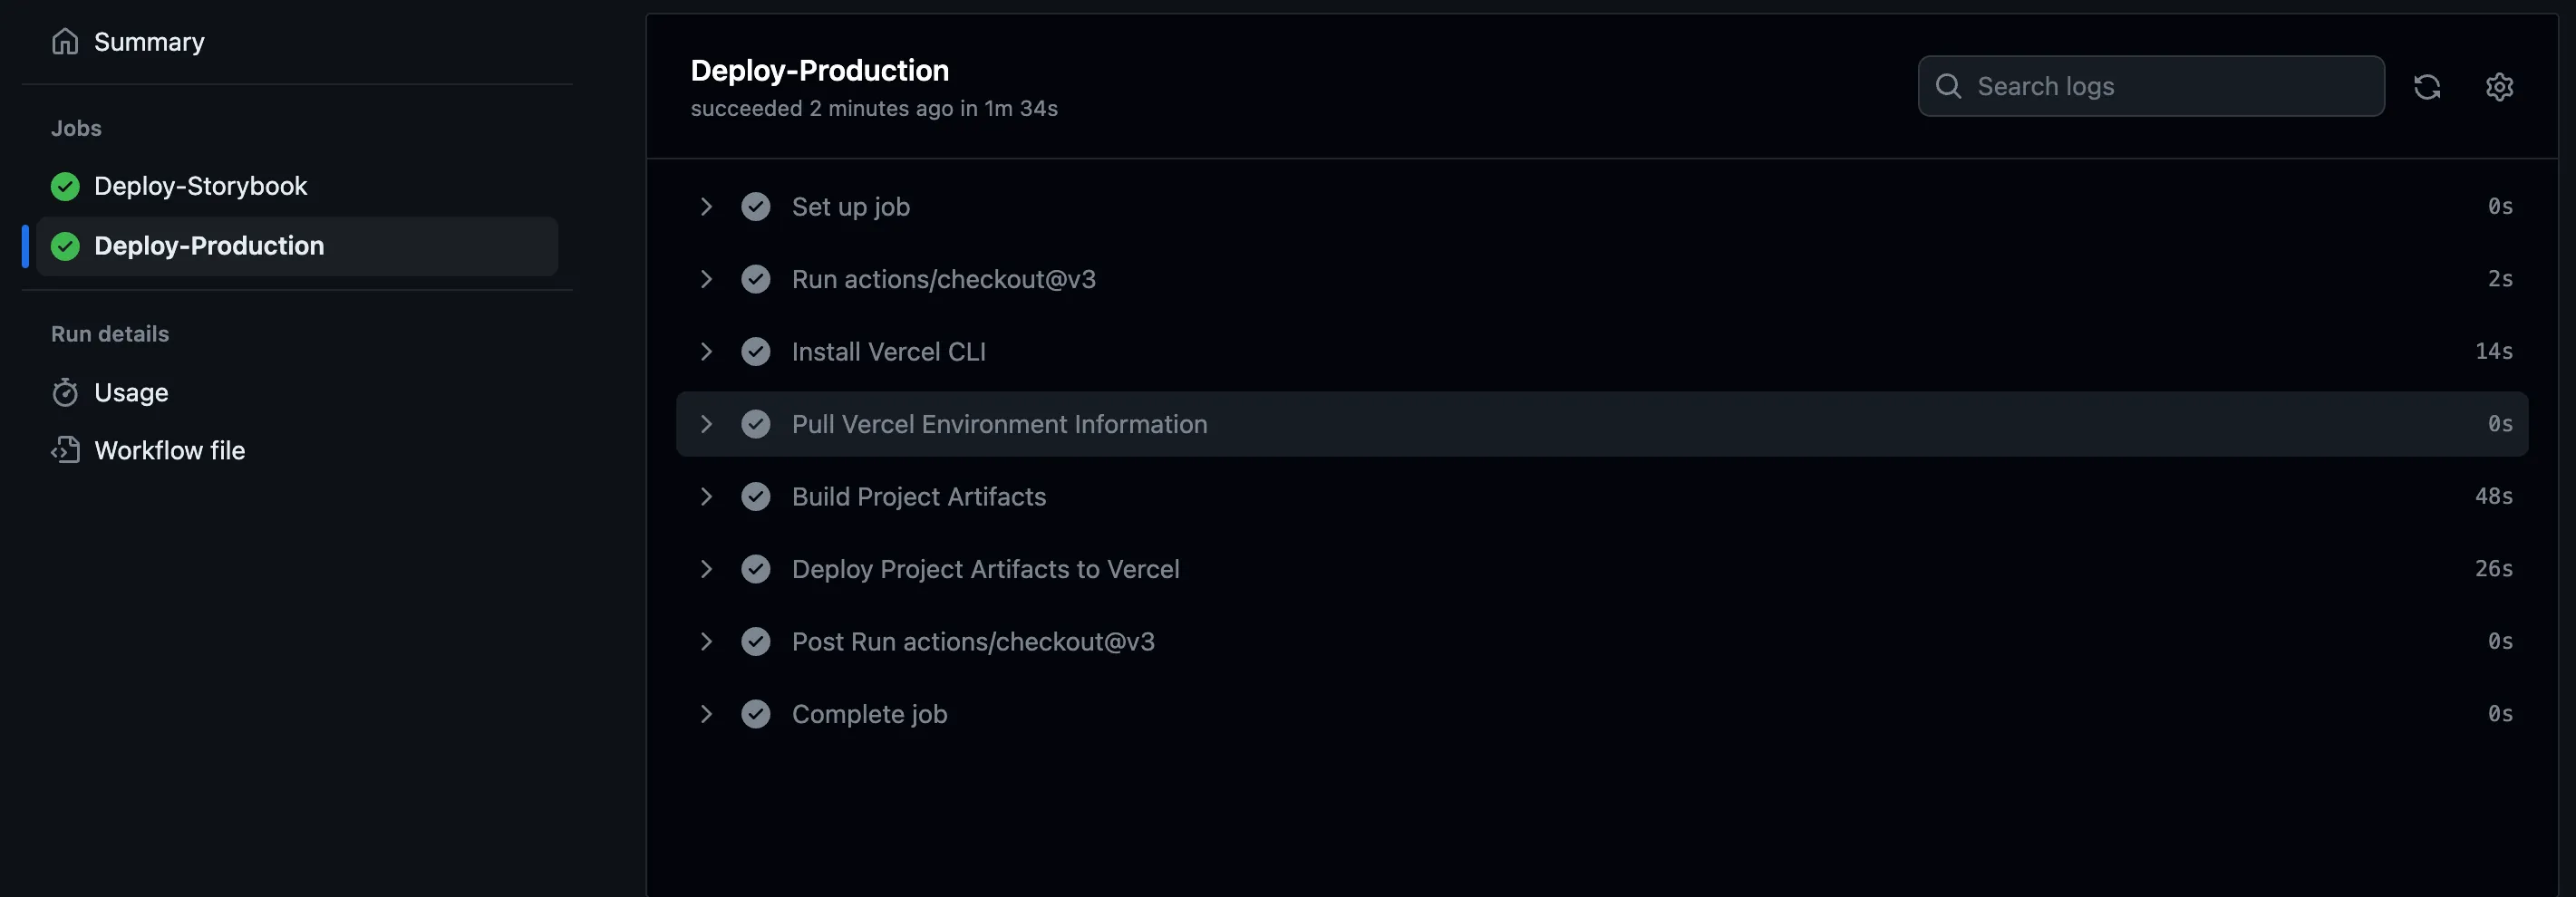The width and height of the screenshot is (2576, 897).
Task: Select the Deploy-Storybook job
Action: pos(200,187)
